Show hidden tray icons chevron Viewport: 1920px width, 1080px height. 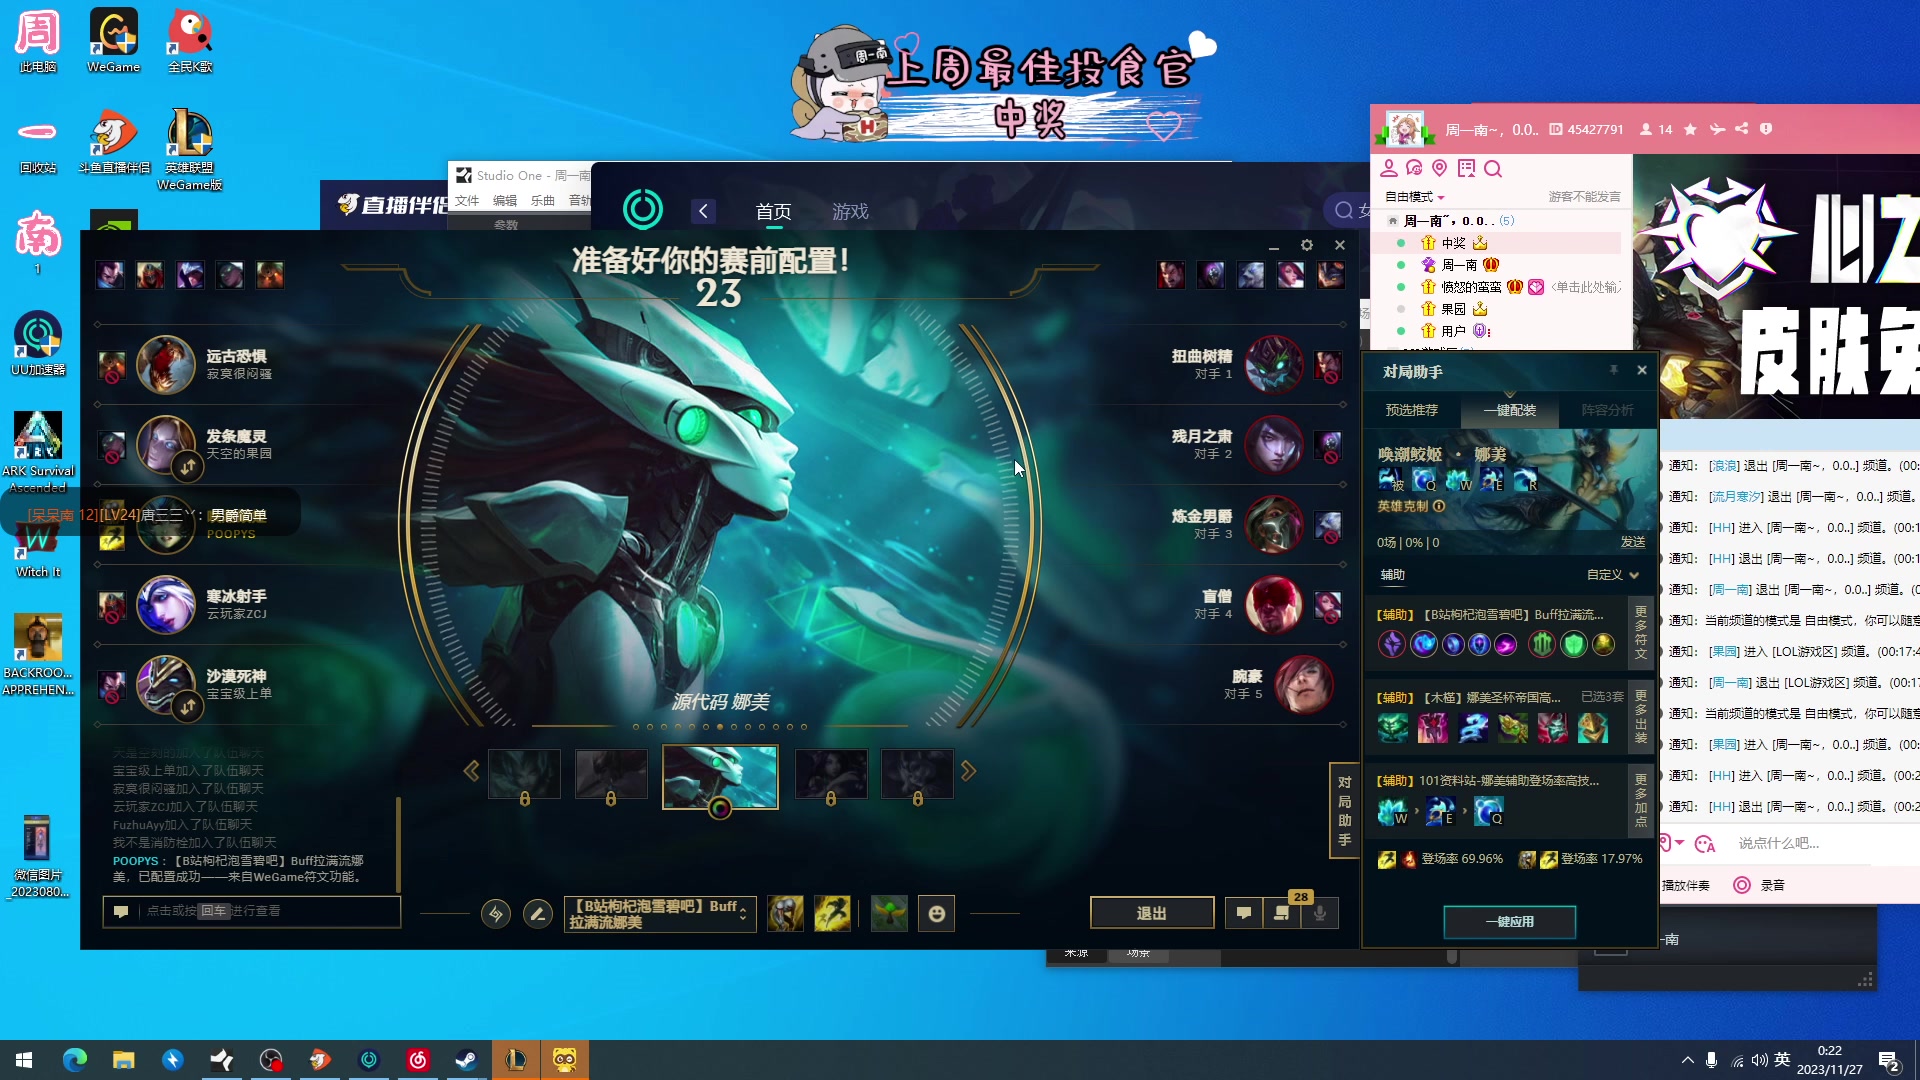click(x=1687, y=1060)
